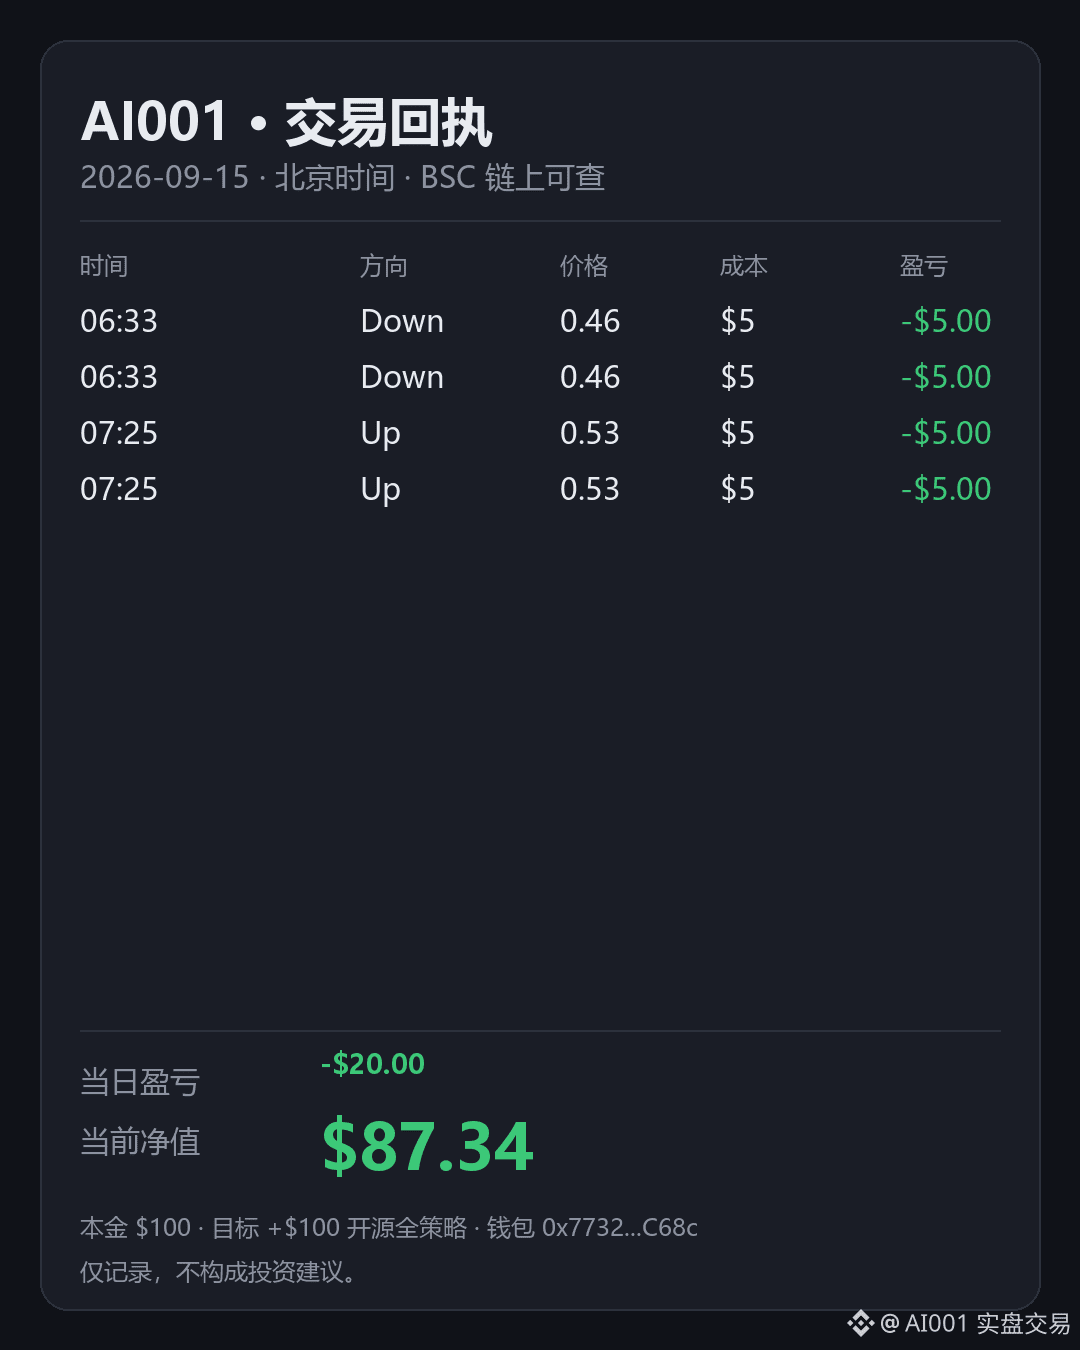This screenshot has height=1350, width=1080.
Task: Select the first 06:33 trade time
Action: tap(119, 321)
